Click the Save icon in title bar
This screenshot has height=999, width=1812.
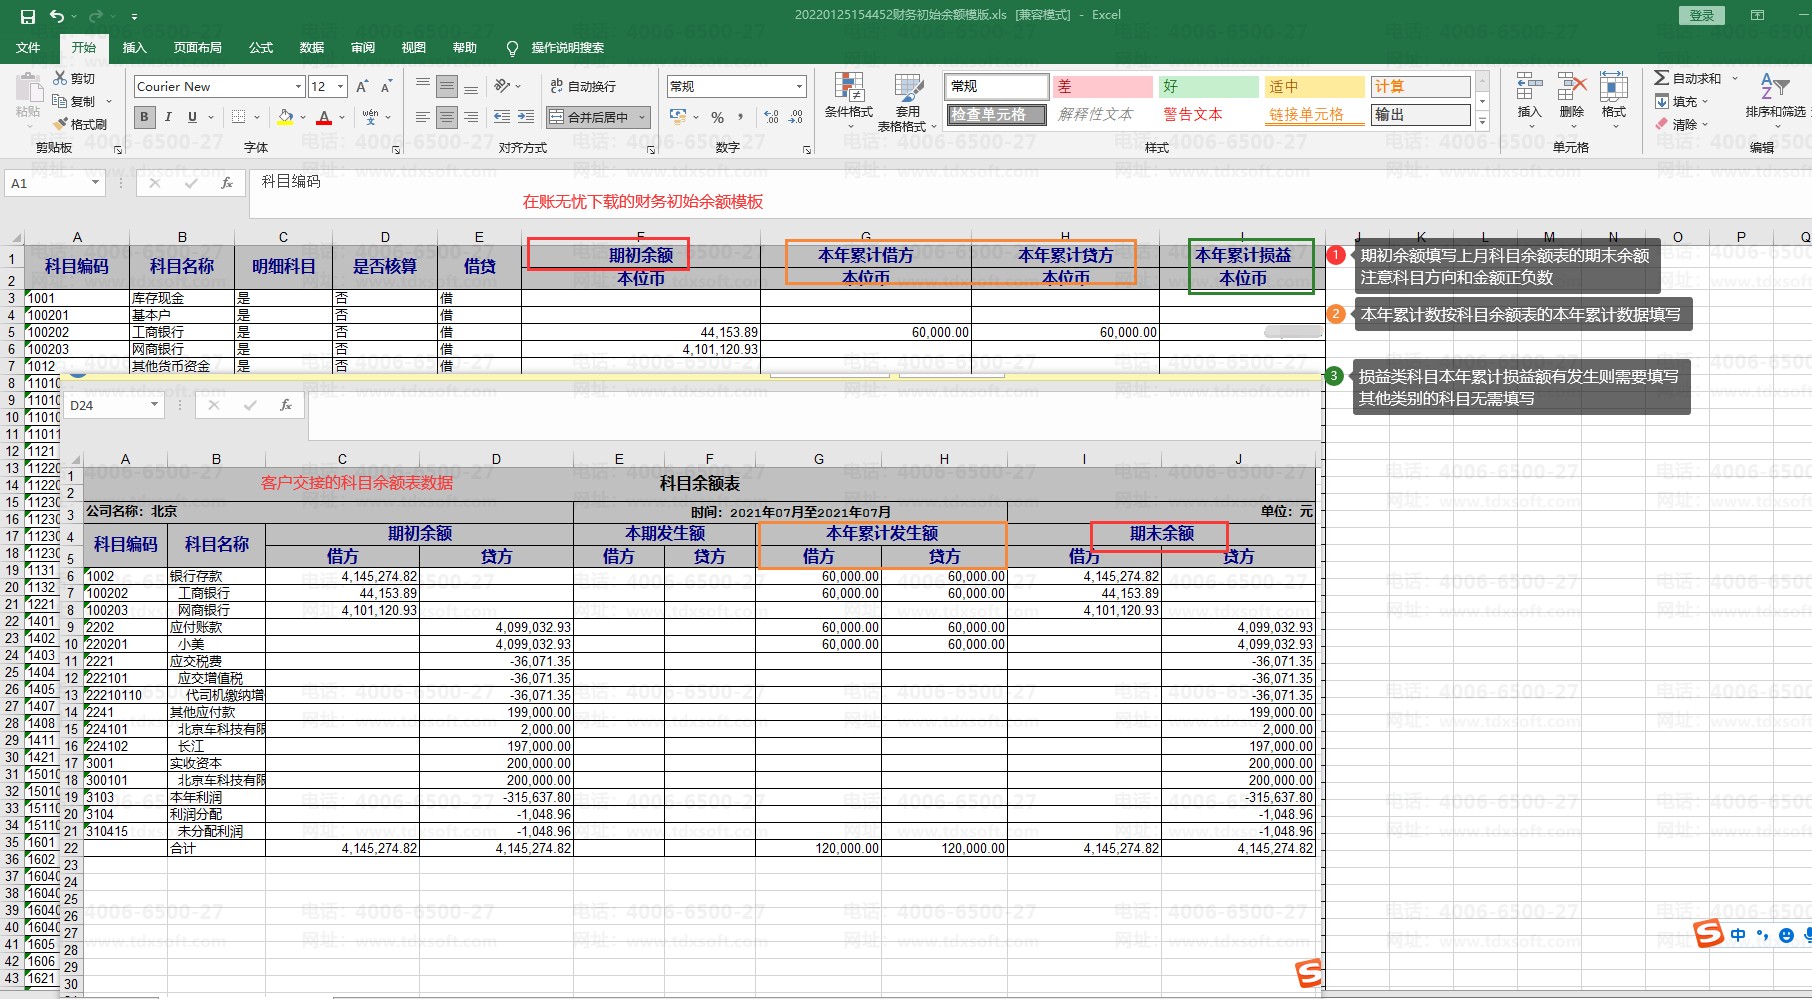[x=27, y=16]
